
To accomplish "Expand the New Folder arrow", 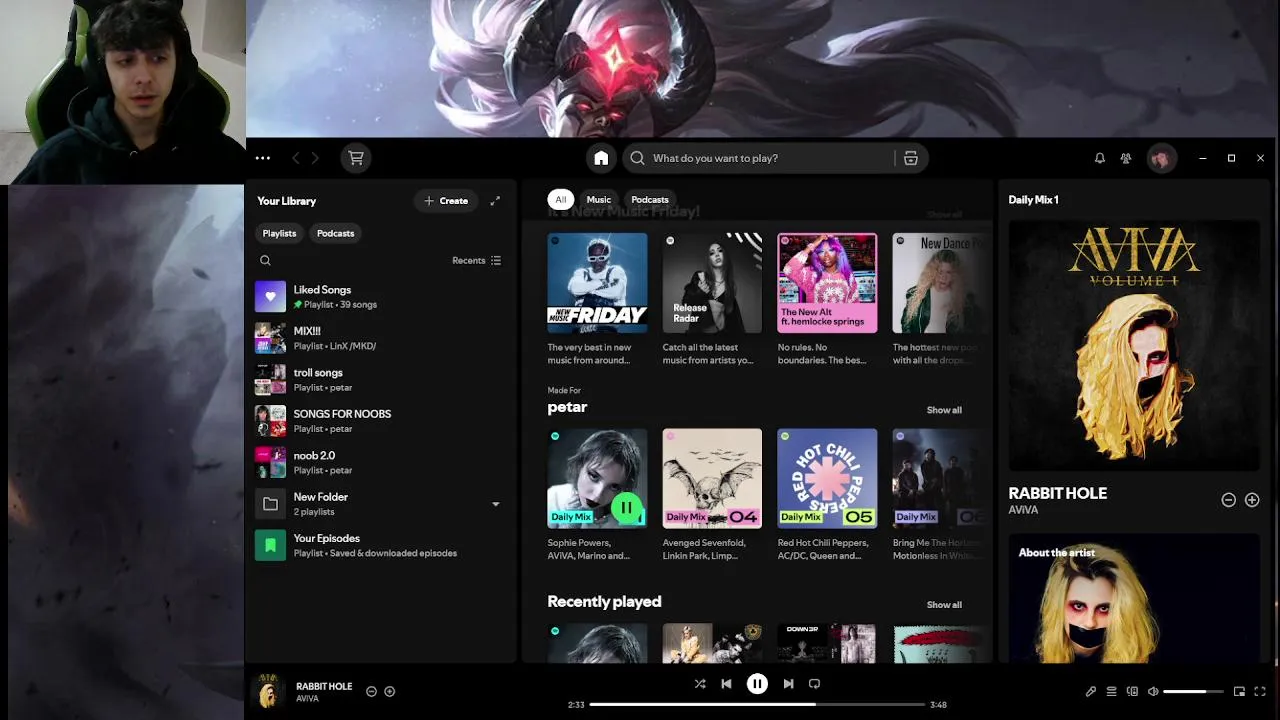I will point(495,504).
